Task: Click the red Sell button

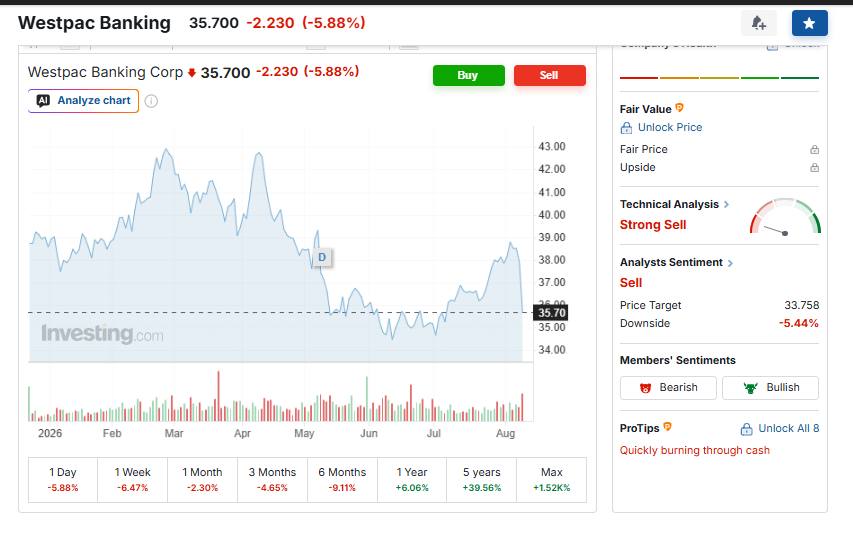Action: pyautogui.click(x=549, y=75)
